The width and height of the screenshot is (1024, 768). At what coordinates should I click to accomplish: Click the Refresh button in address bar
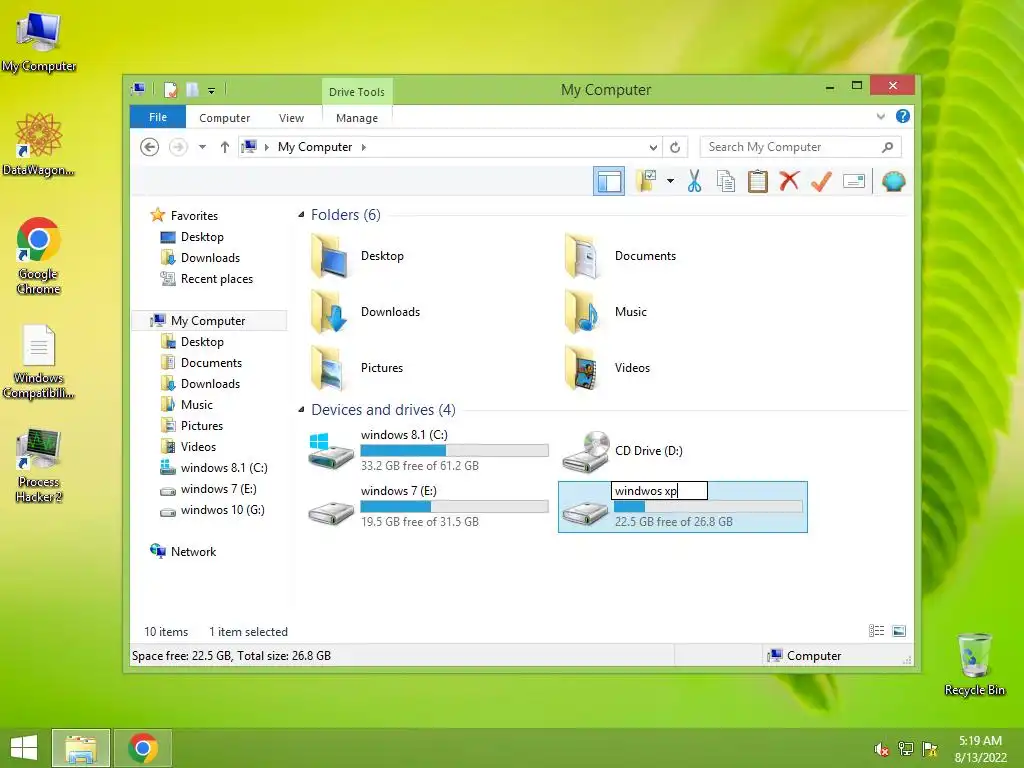point(675,147)
